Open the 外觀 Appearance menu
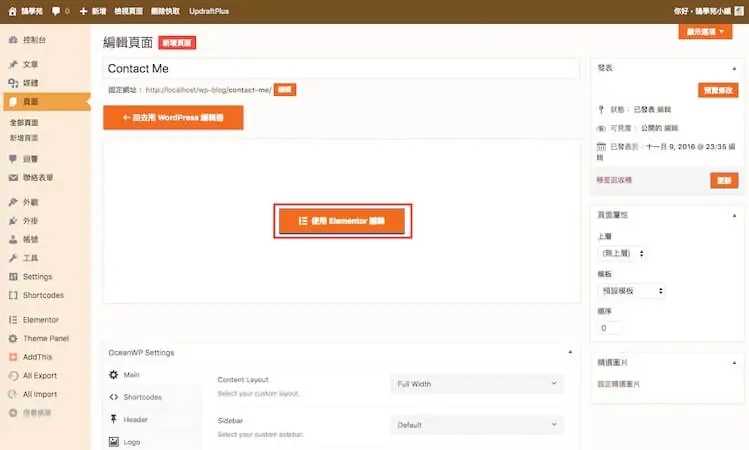The image size is (749, 450). tap(24, 202)
